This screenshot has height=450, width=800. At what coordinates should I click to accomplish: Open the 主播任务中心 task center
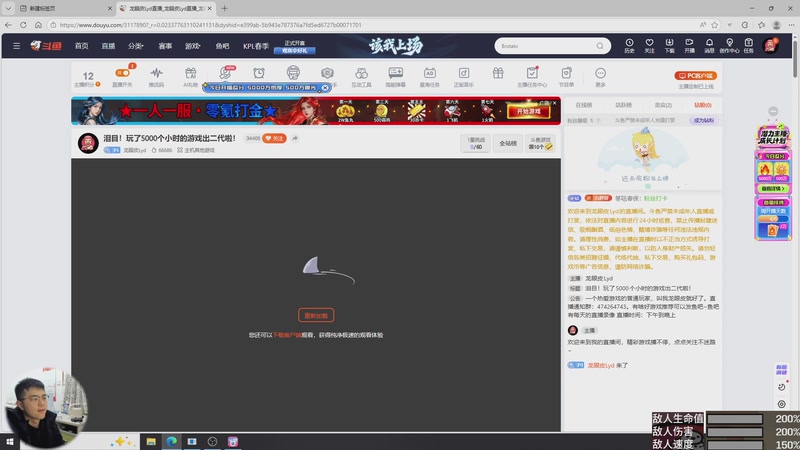[x=532, y=77]
